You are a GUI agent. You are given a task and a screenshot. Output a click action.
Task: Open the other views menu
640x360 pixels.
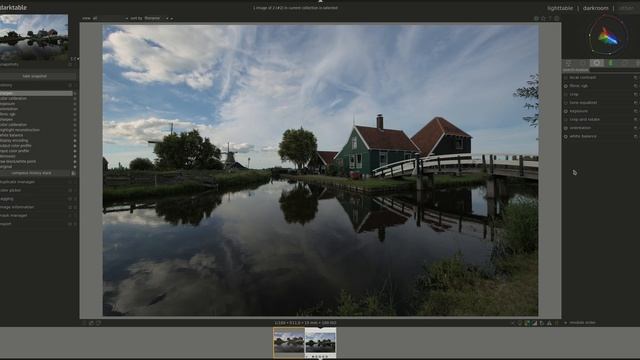[x=626, y=8]
